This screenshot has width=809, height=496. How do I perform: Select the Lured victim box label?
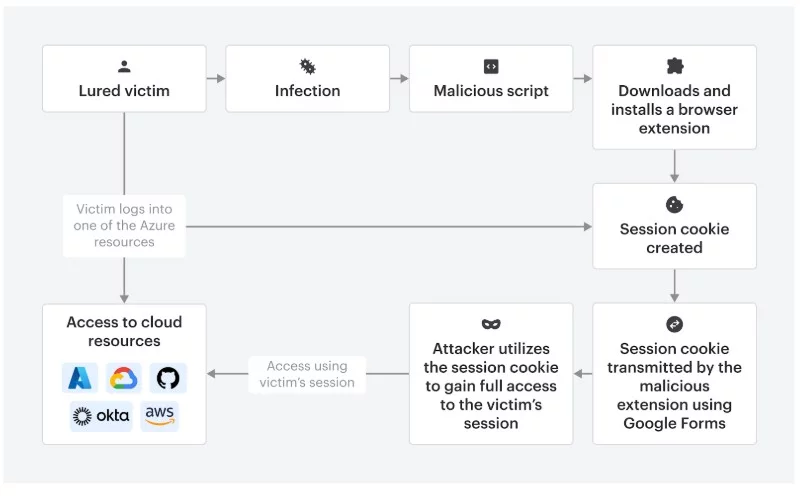coord(124,91)
